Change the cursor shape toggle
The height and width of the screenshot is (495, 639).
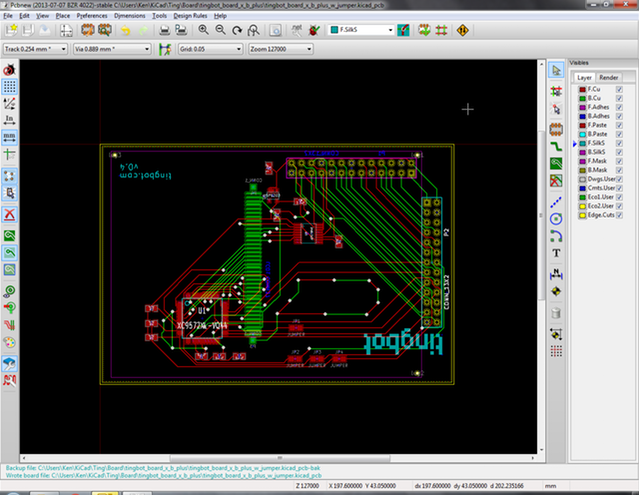[x=9, y=154]
